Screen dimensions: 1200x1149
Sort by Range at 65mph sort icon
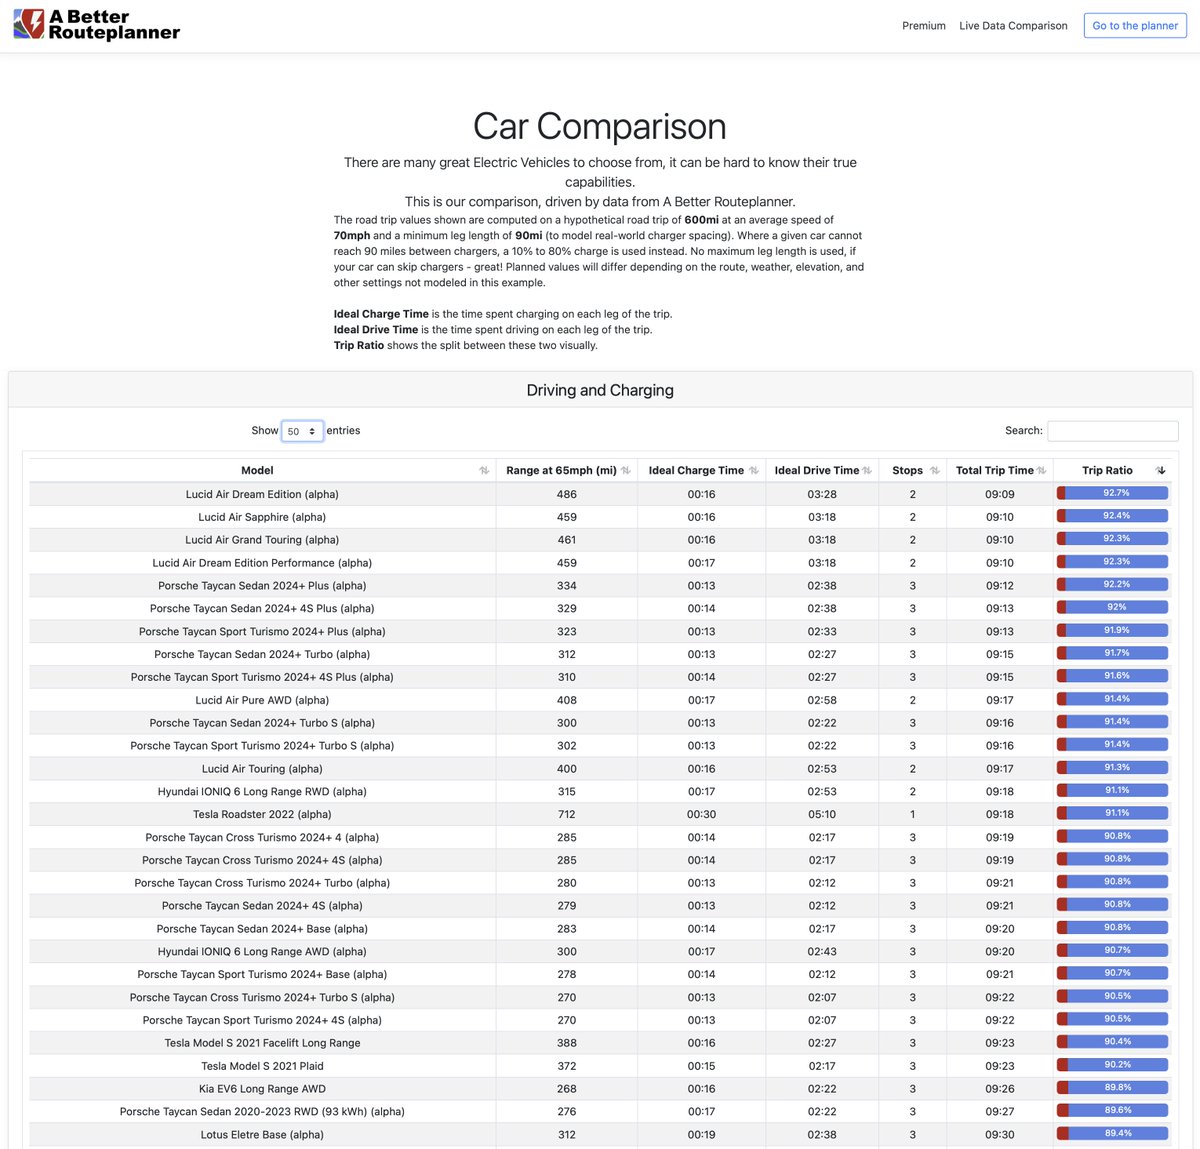626,471
